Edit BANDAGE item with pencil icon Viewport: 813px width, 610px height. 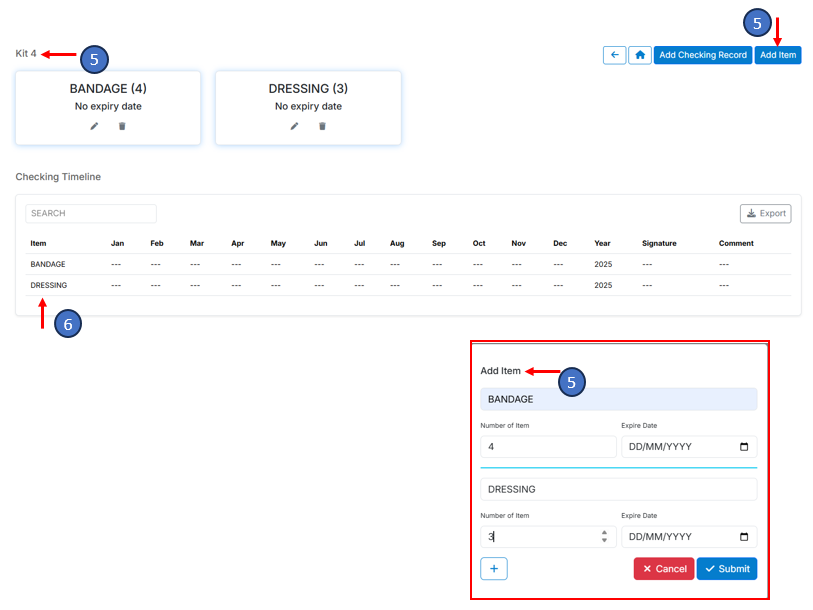(94, 126)
